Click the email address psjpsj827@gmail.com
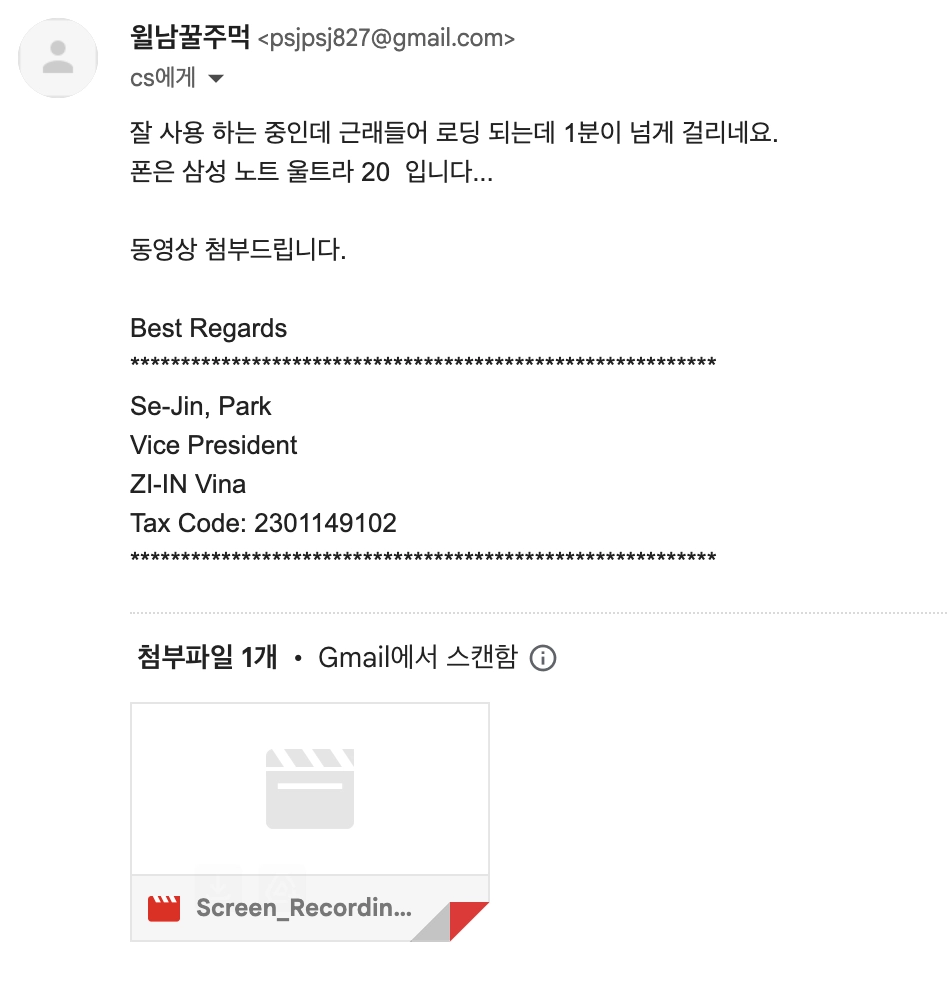948x994 pixels. pos(386,39)
